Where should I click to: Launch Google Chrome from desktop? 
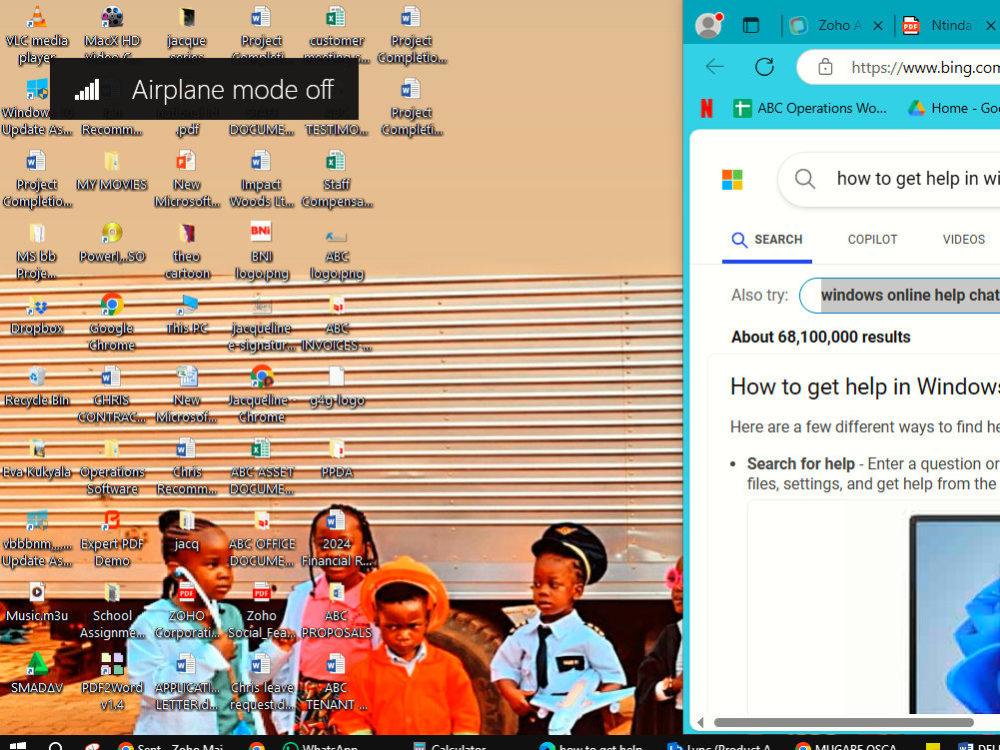(x=112, y=323)
